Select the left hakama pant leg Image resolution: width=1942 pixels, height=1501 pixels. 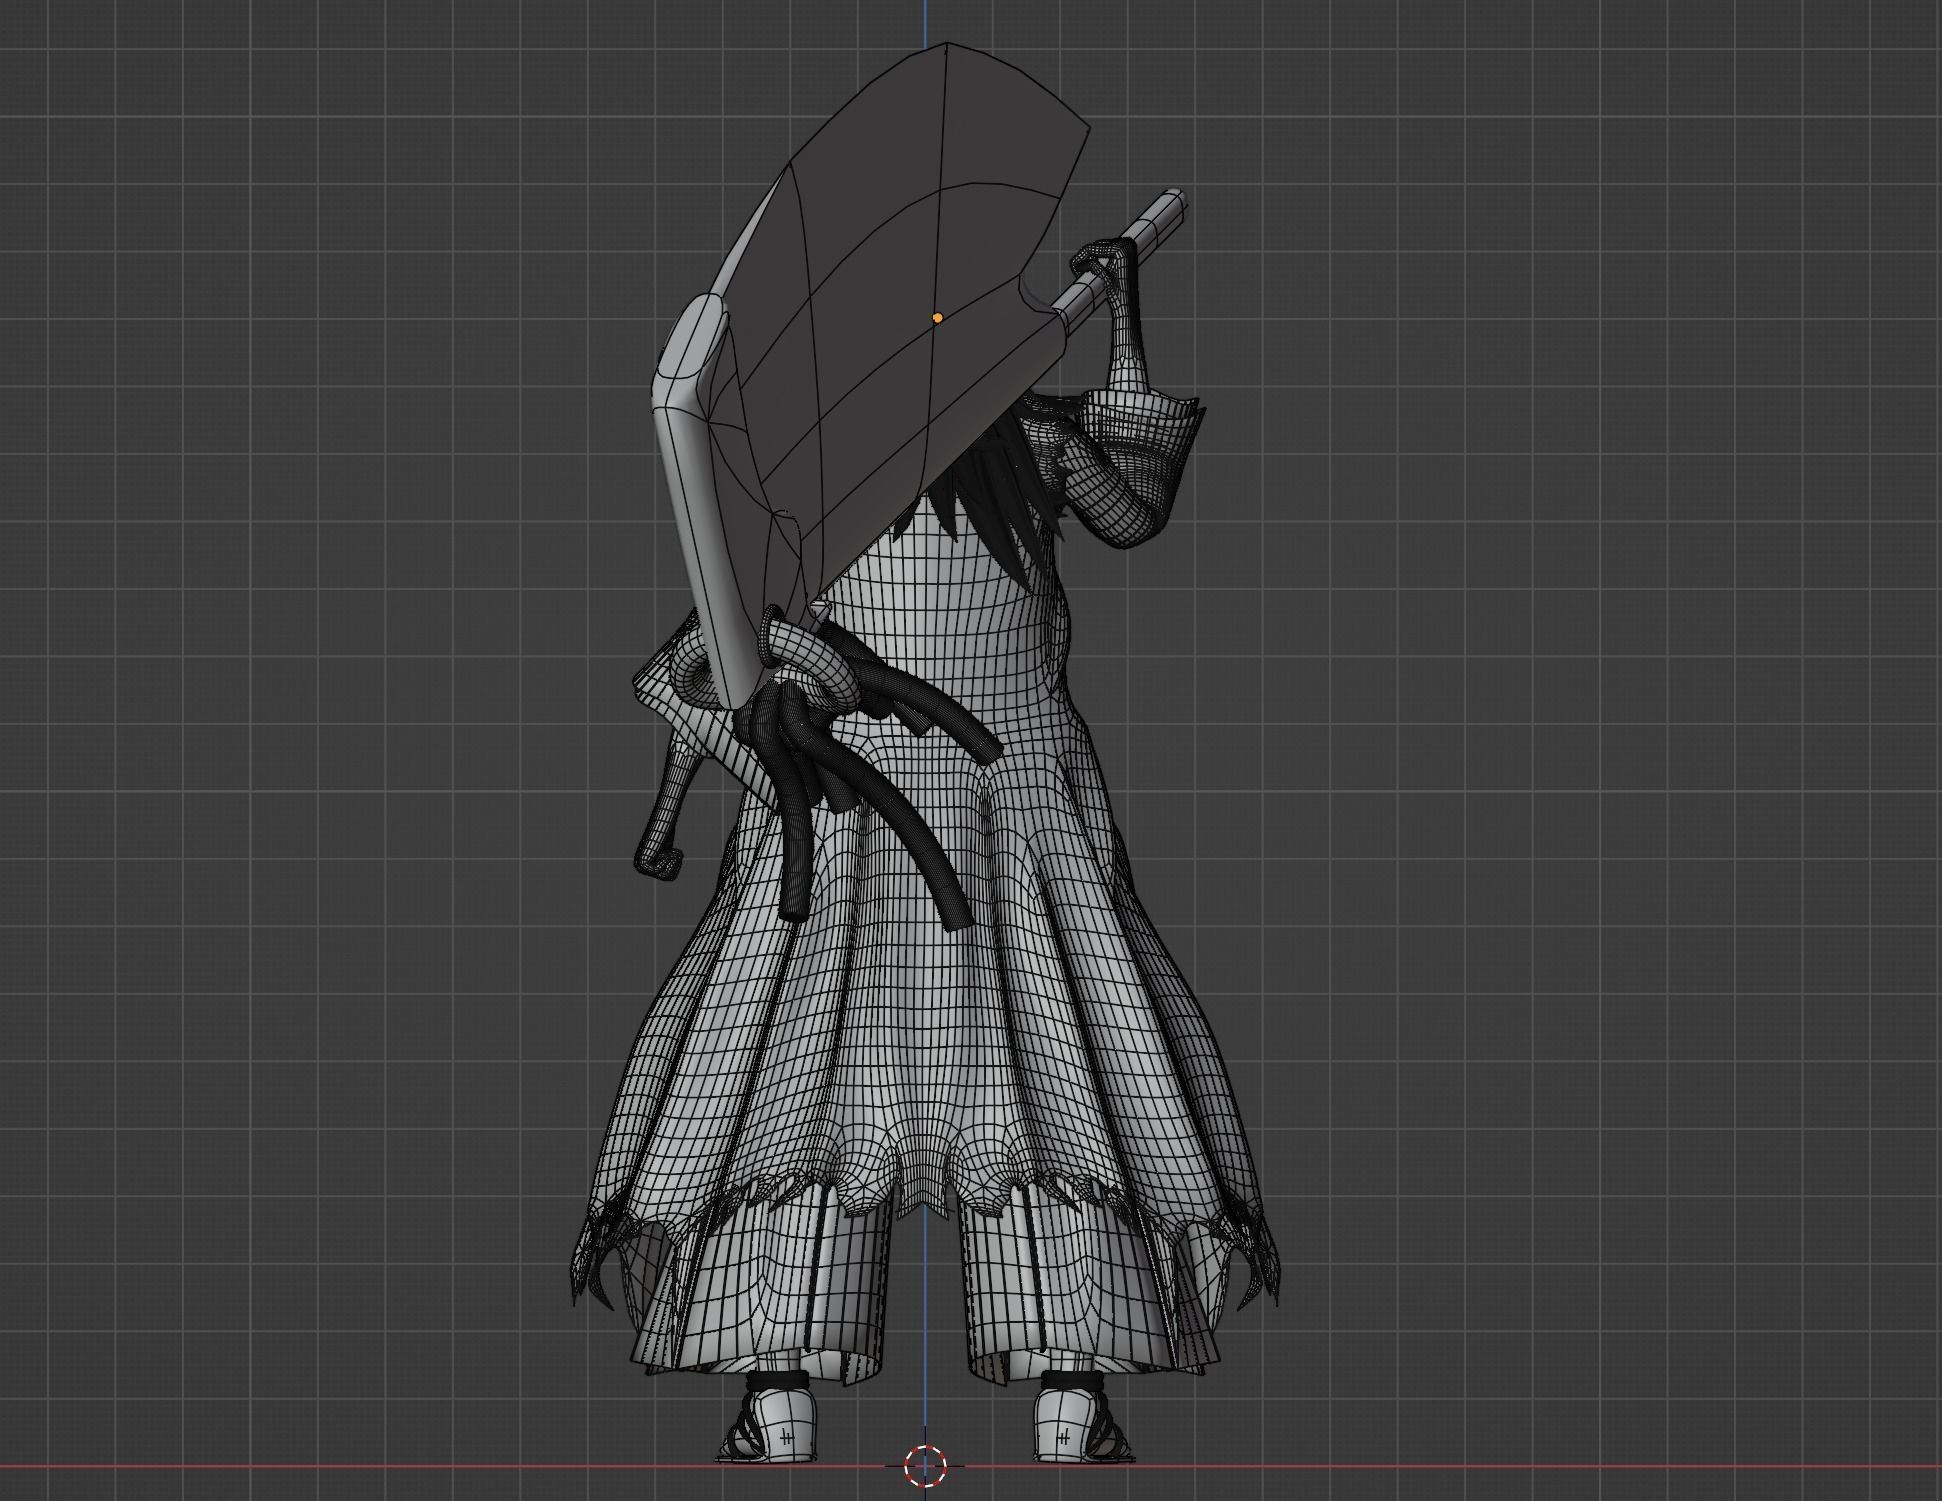pyautogui.click(x=770, y=1300)
